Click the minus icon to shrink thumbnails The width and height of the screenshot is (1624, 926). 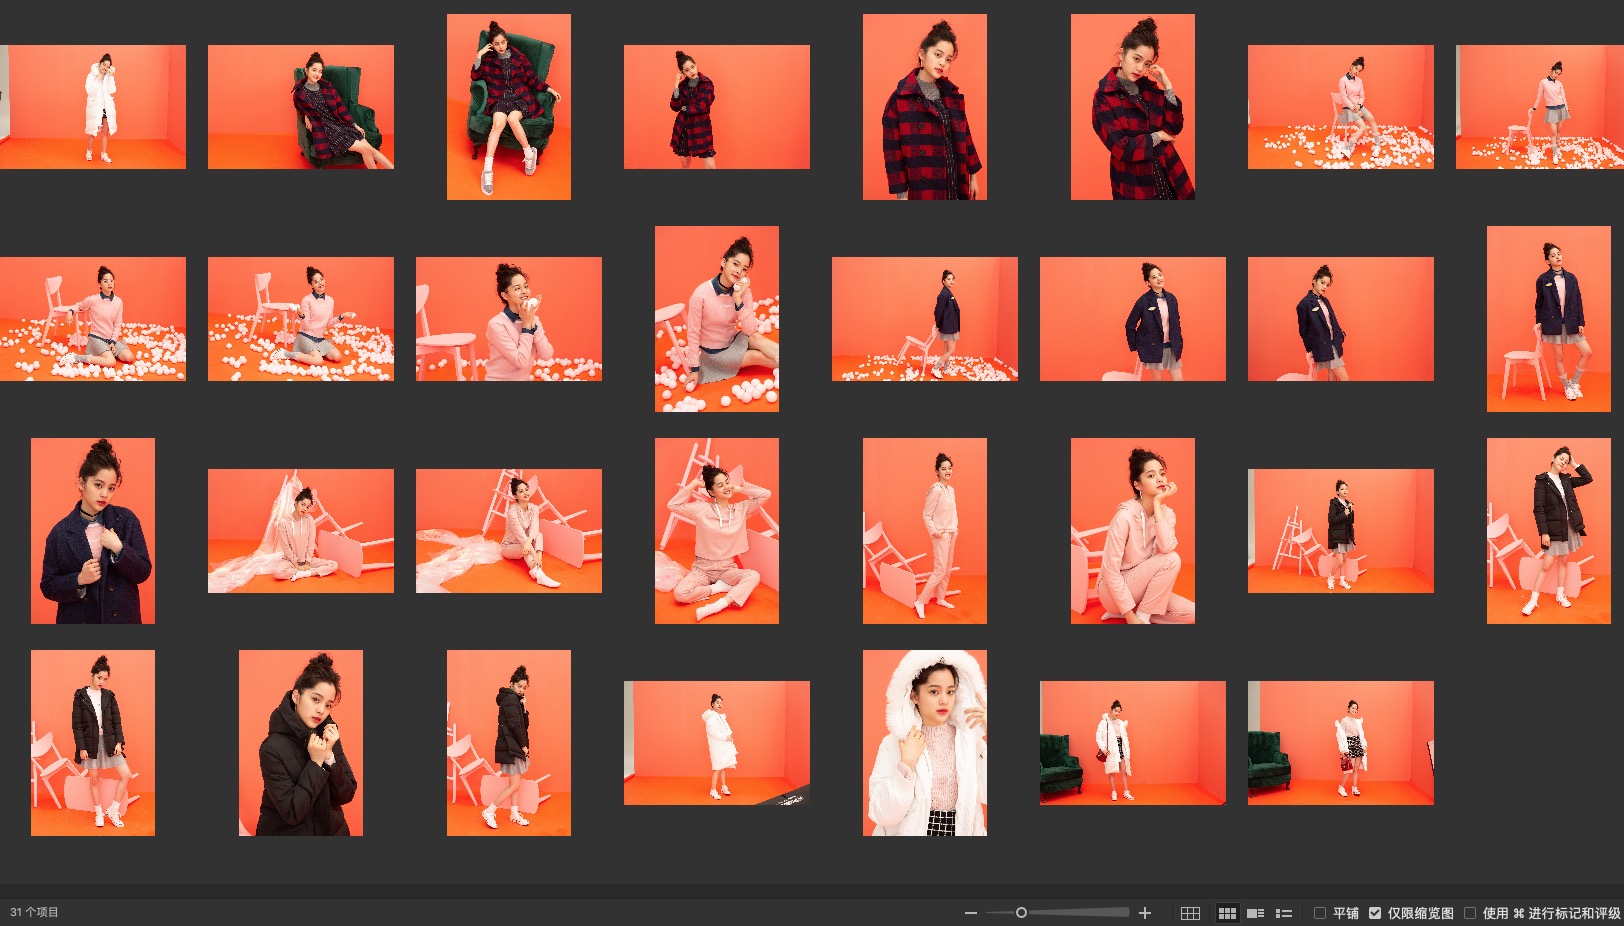click(970, 913)
